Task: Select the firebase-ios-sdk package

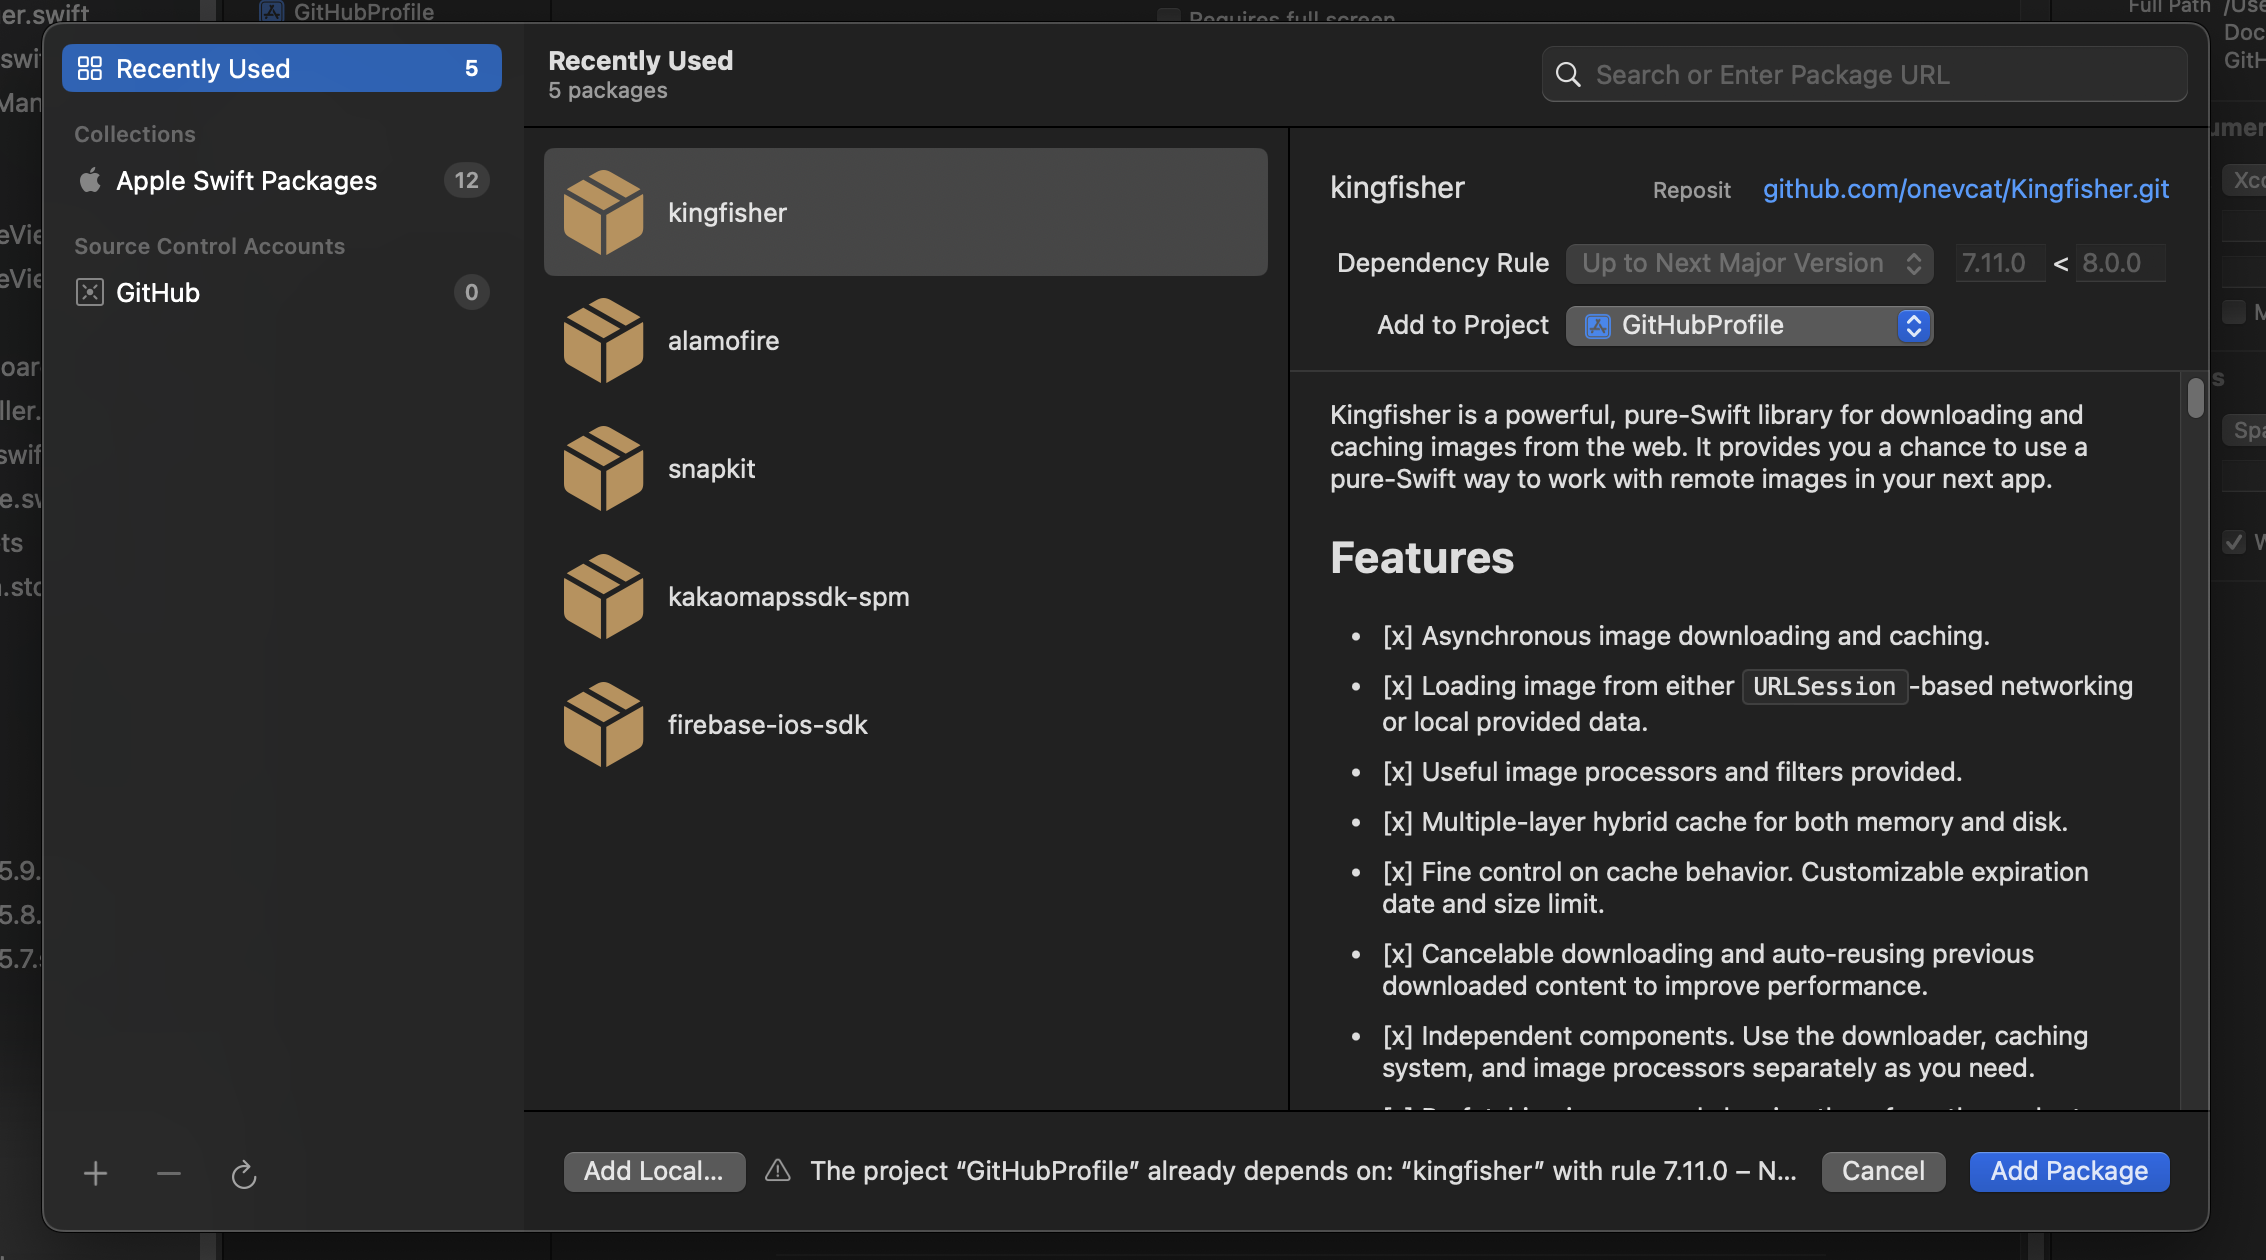Action: tap(906, 724)
